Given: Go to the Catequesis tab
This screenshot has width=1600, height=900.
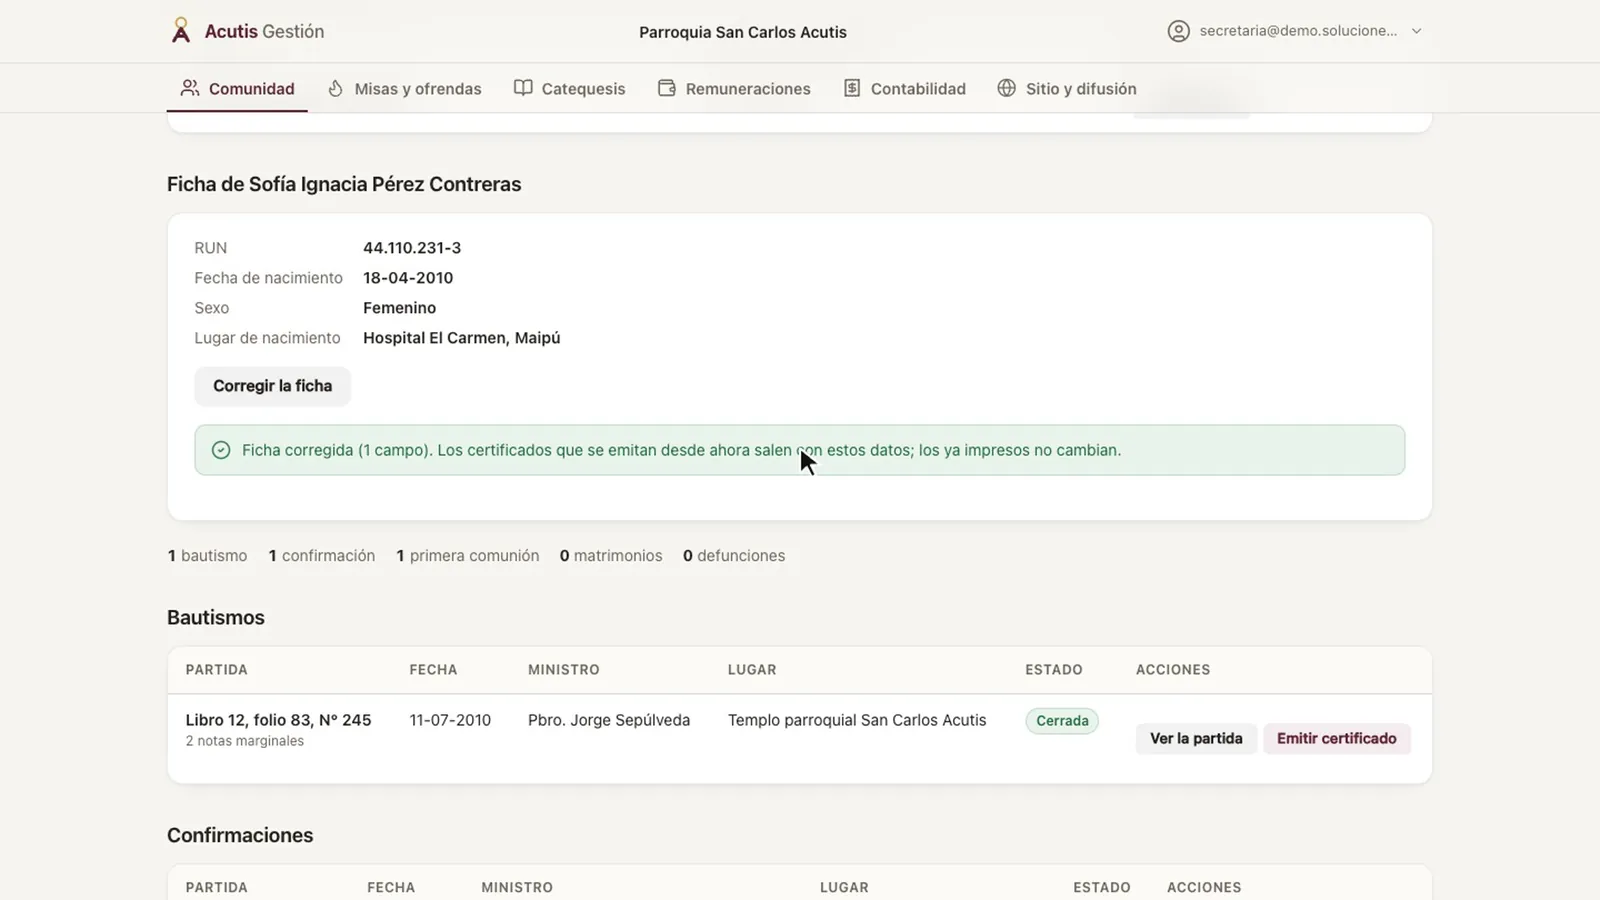Looking at the screenshot, I should pos(569,88).
